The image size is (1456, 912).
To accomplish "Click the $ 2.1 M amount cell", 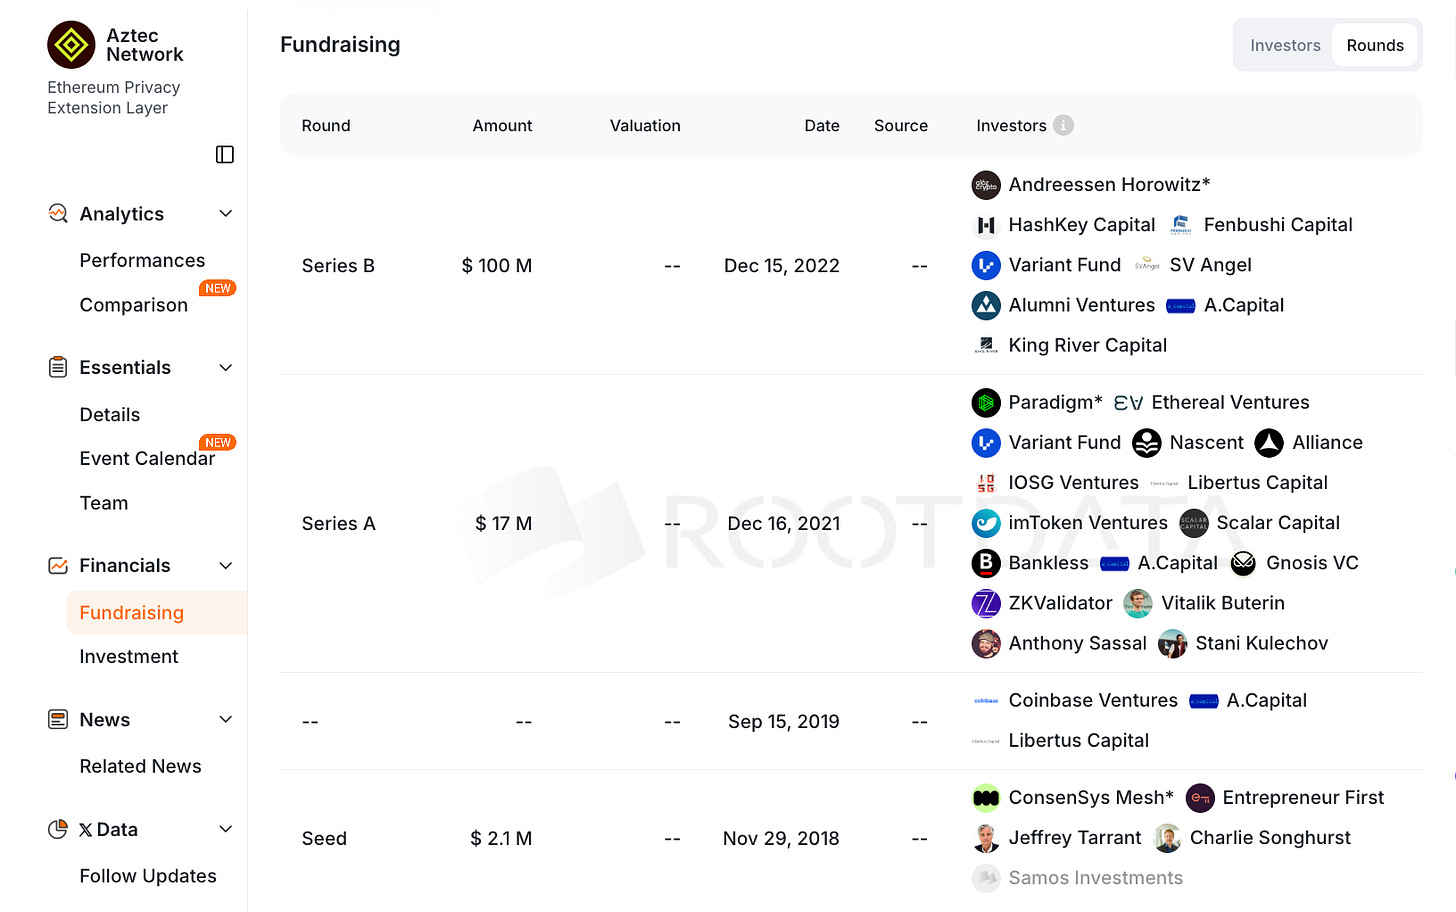I will click(501, 838).
